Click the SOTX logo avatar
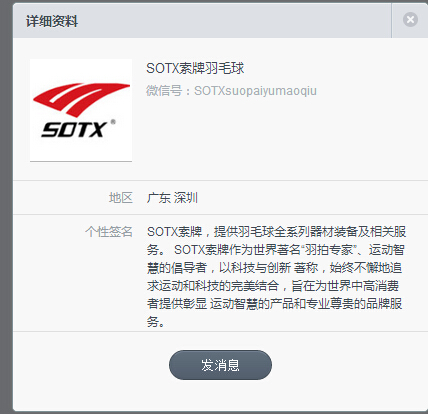 tap(81, 110)
